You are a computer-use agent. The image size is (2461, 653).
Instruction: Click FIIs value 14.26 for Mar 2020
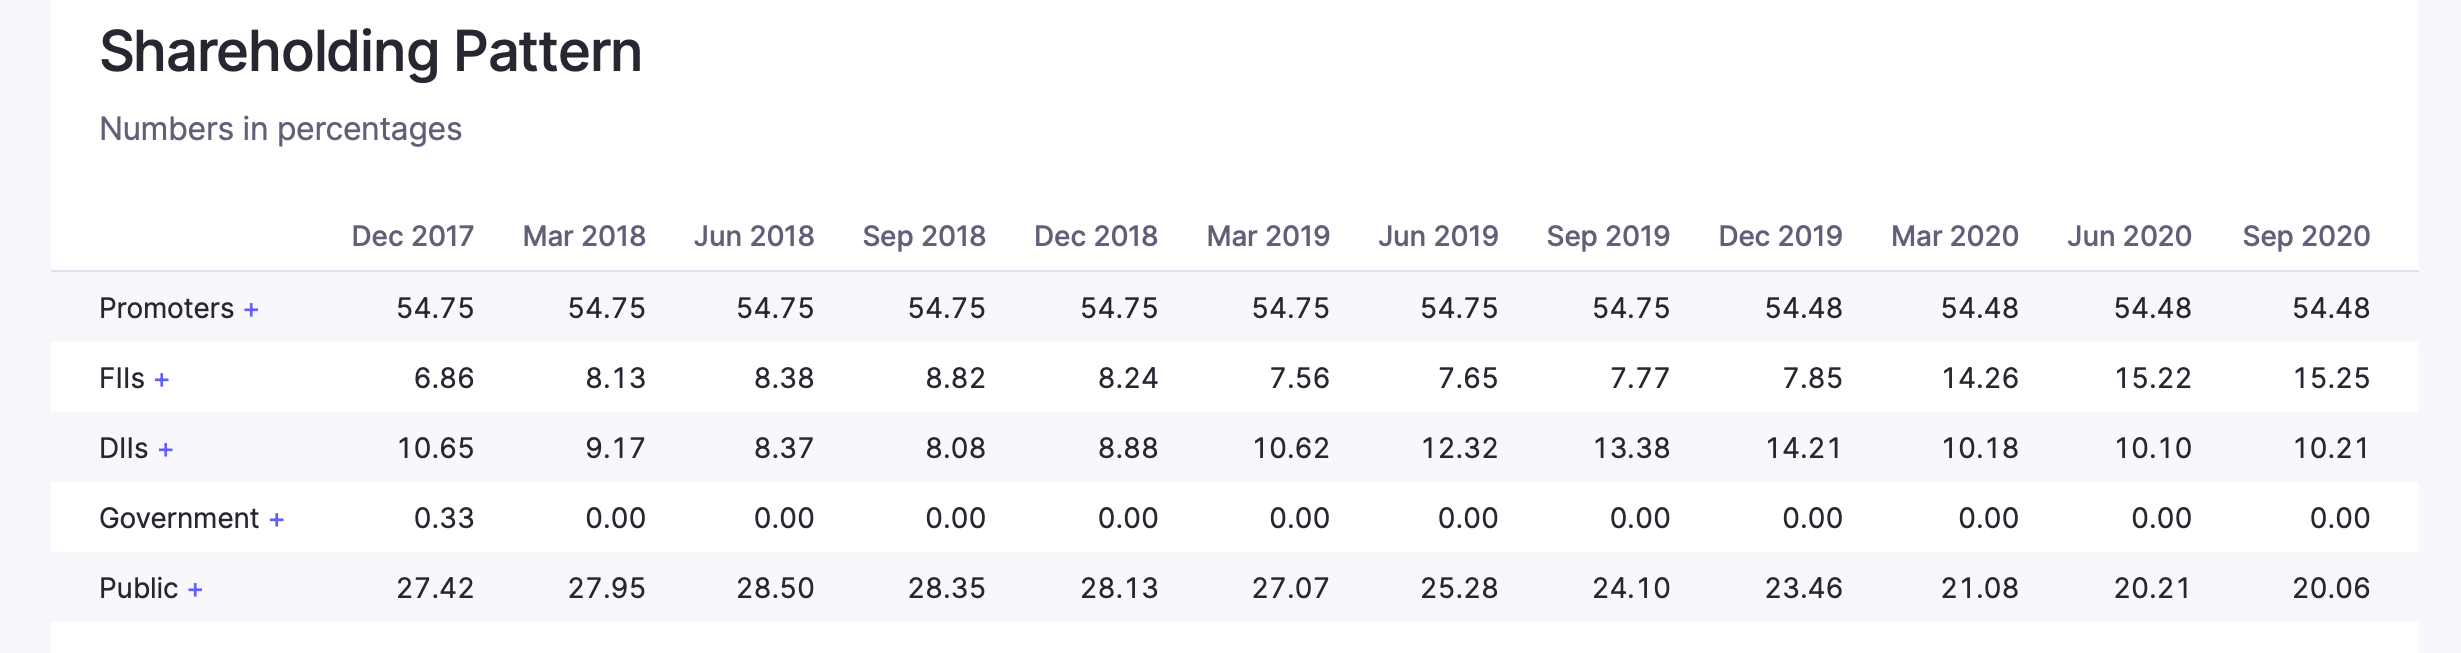point(1979,378)
